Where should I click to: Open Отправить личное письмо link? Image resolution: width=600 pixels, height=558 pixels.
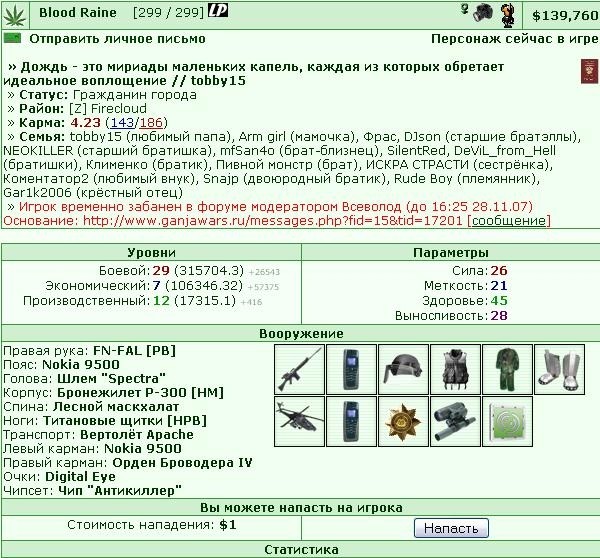tap(117, 39)
